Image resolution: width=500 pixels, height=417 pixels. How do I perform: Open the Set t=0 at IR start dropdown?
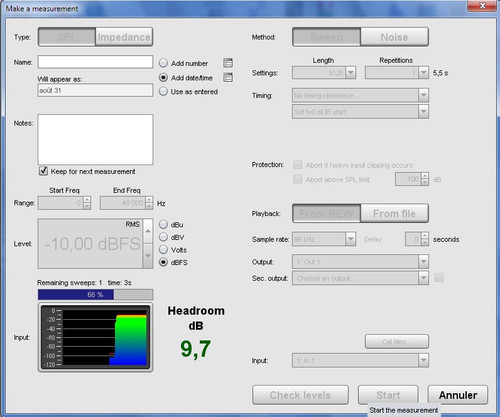tap(360, 112)
